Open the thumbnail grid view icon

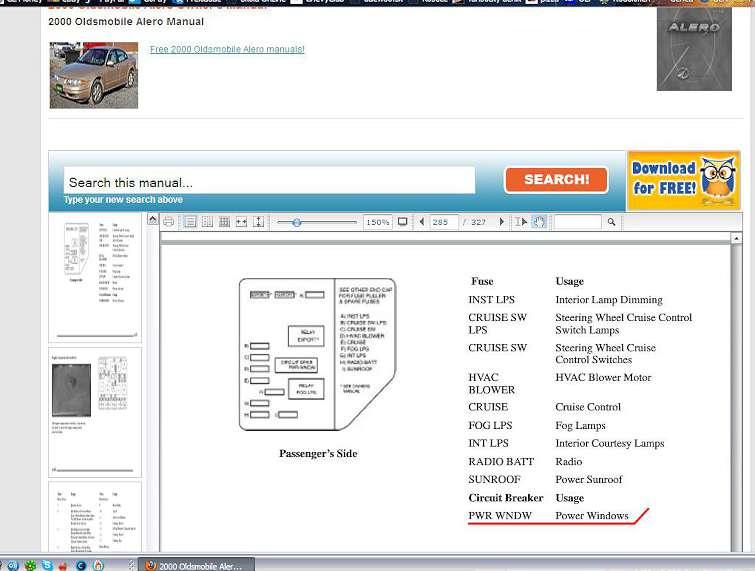(224, 222)
